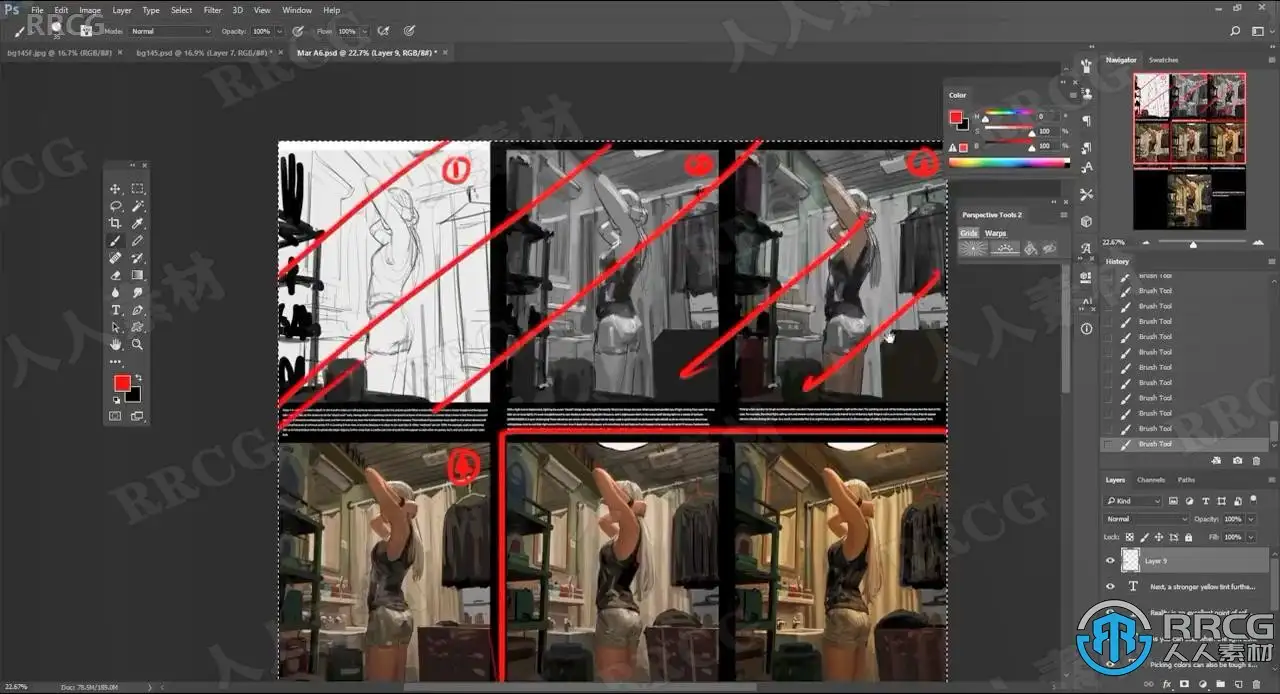Viewport: 1280px width, 694px height.
Task: Select the Move tool
Action: [115, 189]
